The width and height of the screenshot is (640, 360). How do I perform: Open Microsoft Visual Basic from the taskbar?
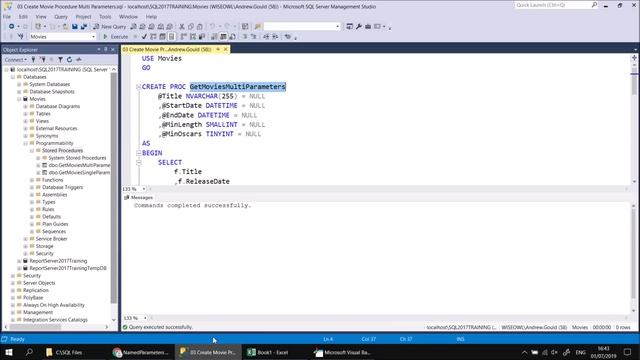[x=342, y=352]
